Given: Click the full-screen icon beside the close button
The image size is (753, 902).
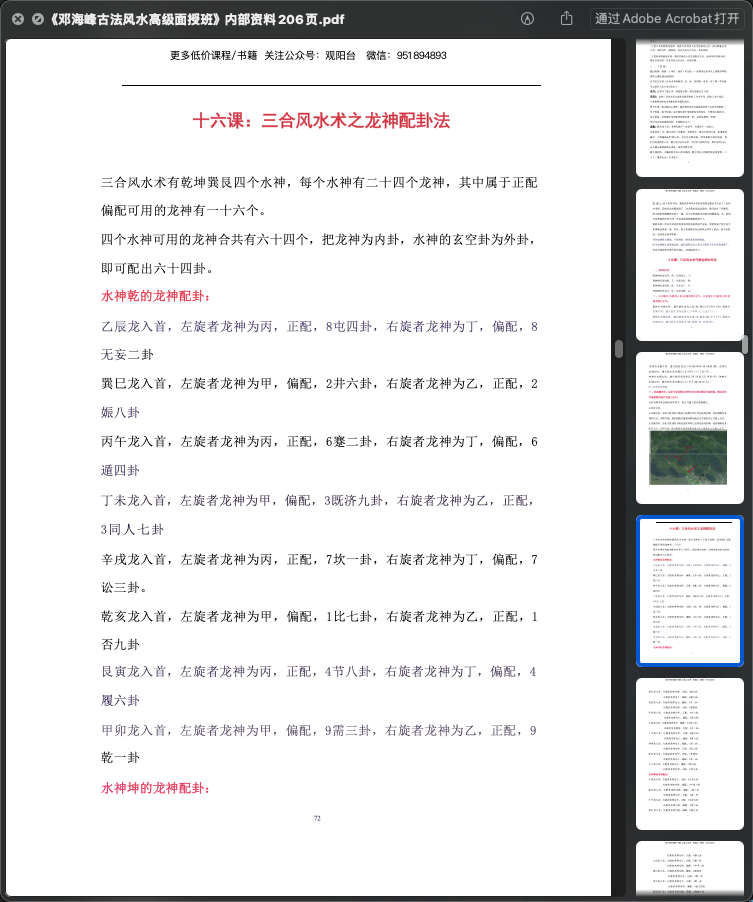Looking at the screenshot, I should [37, 18].
